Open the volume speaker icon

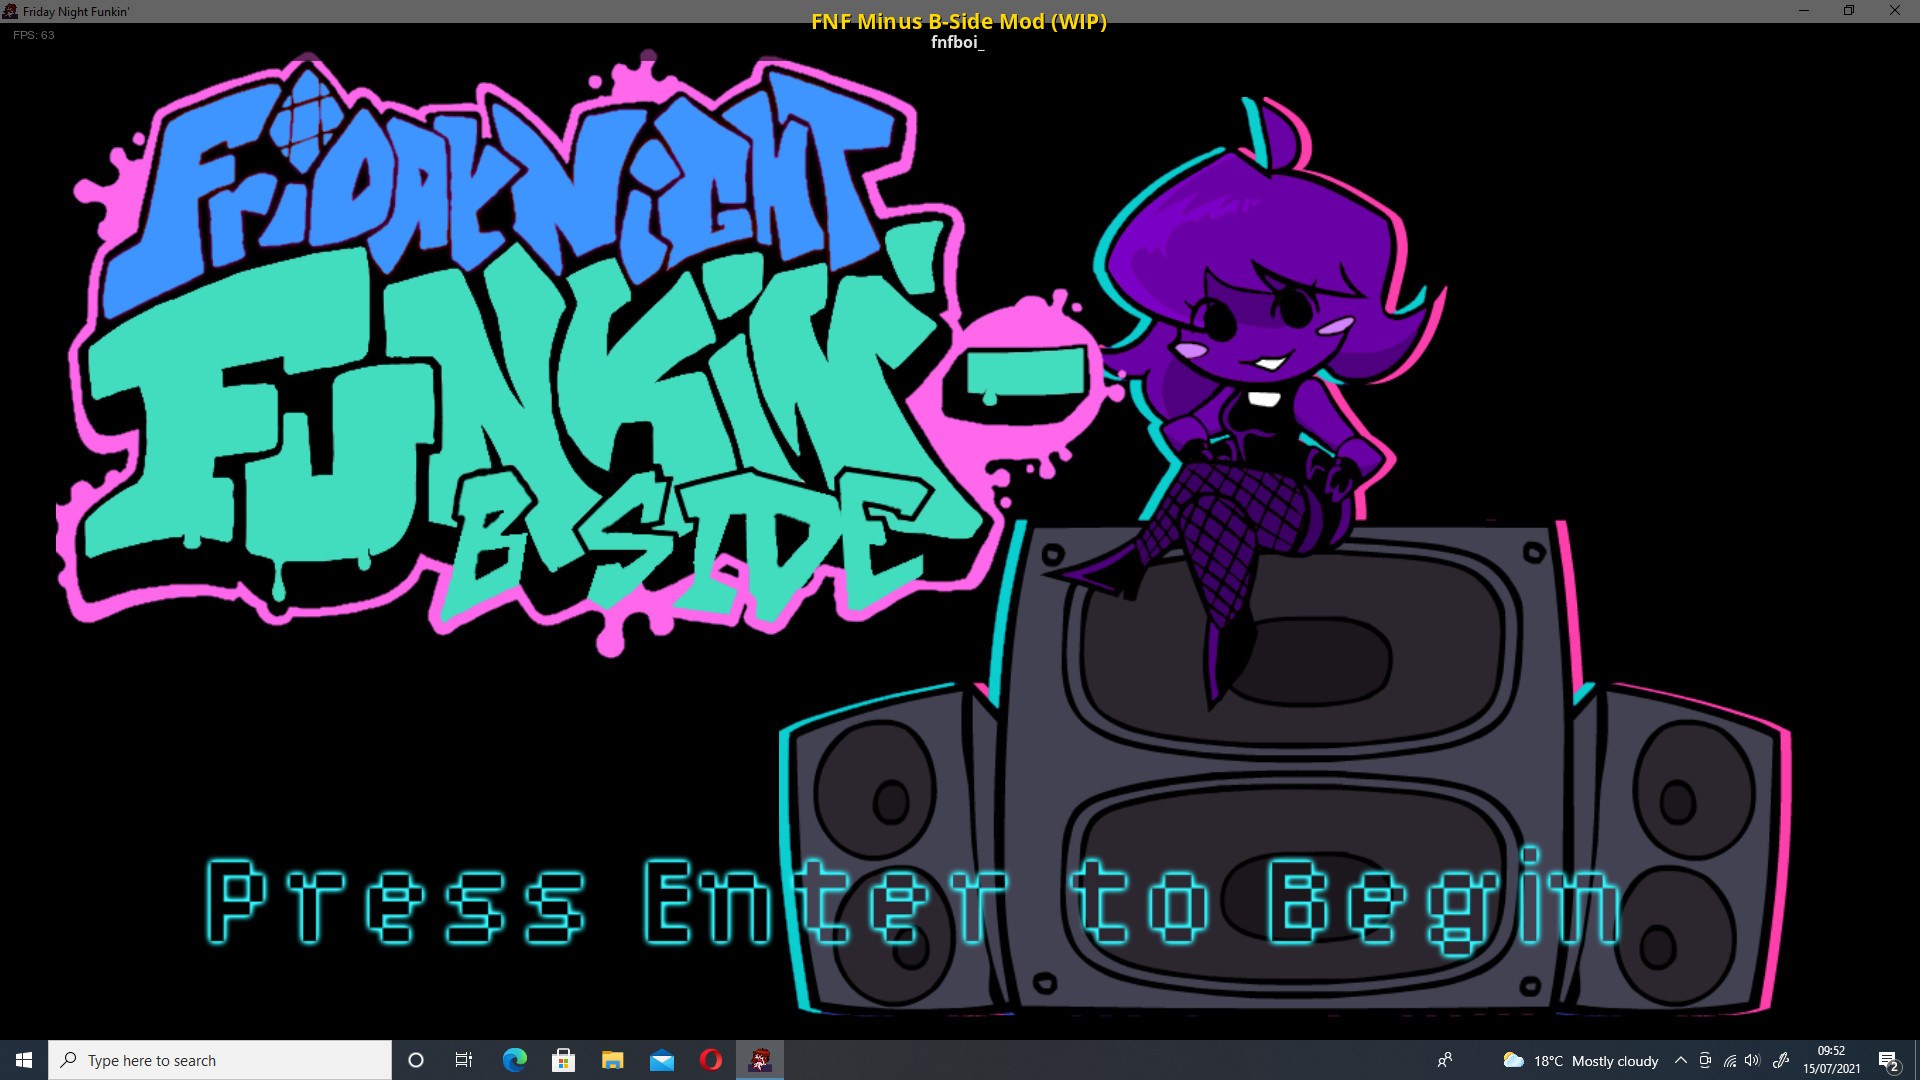coord(1752,1060)
